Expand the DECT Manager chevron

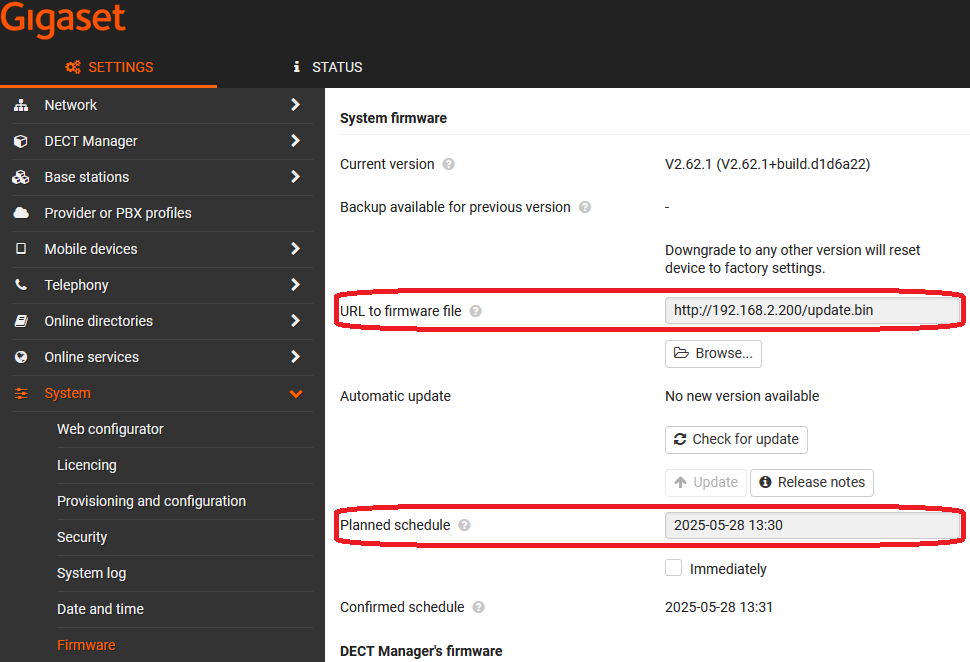tap(295, 140)
